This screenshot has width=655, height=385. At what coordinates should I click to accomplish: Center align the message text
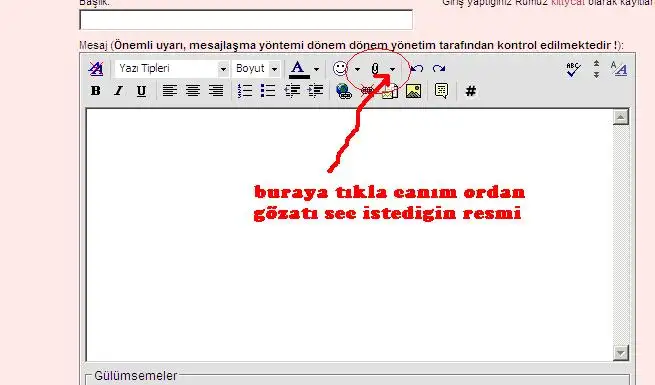click(x=193, y=91)
